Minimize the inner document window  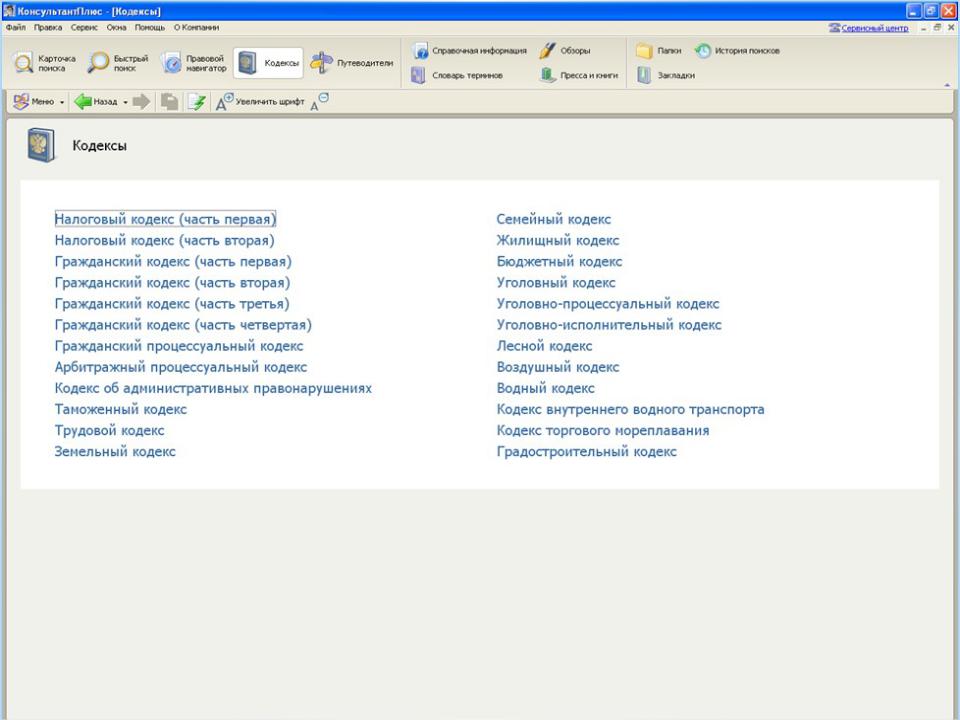(924, 28)
